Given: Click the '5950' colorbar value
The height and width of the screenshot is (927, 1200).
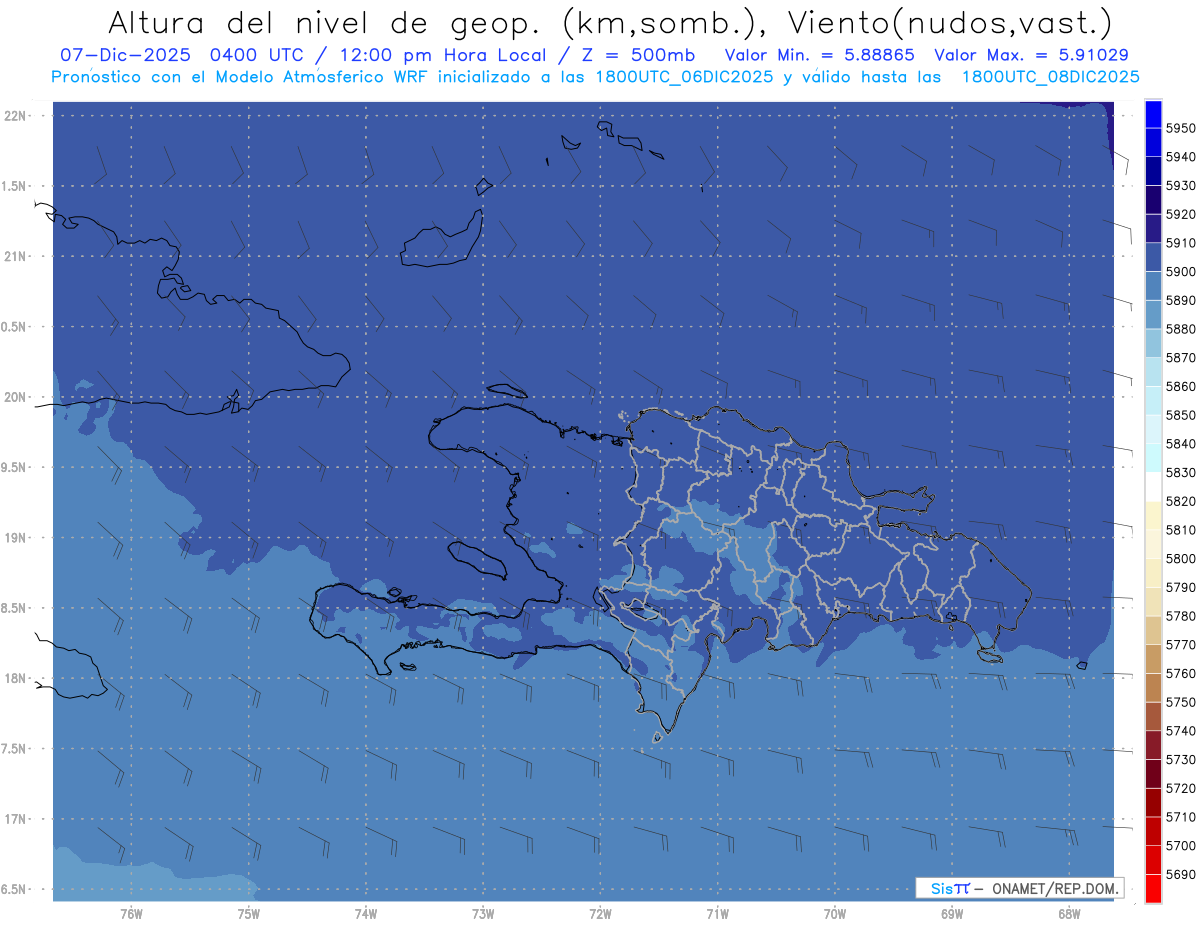Looking at the screenshot, I should pos(1181,128).
